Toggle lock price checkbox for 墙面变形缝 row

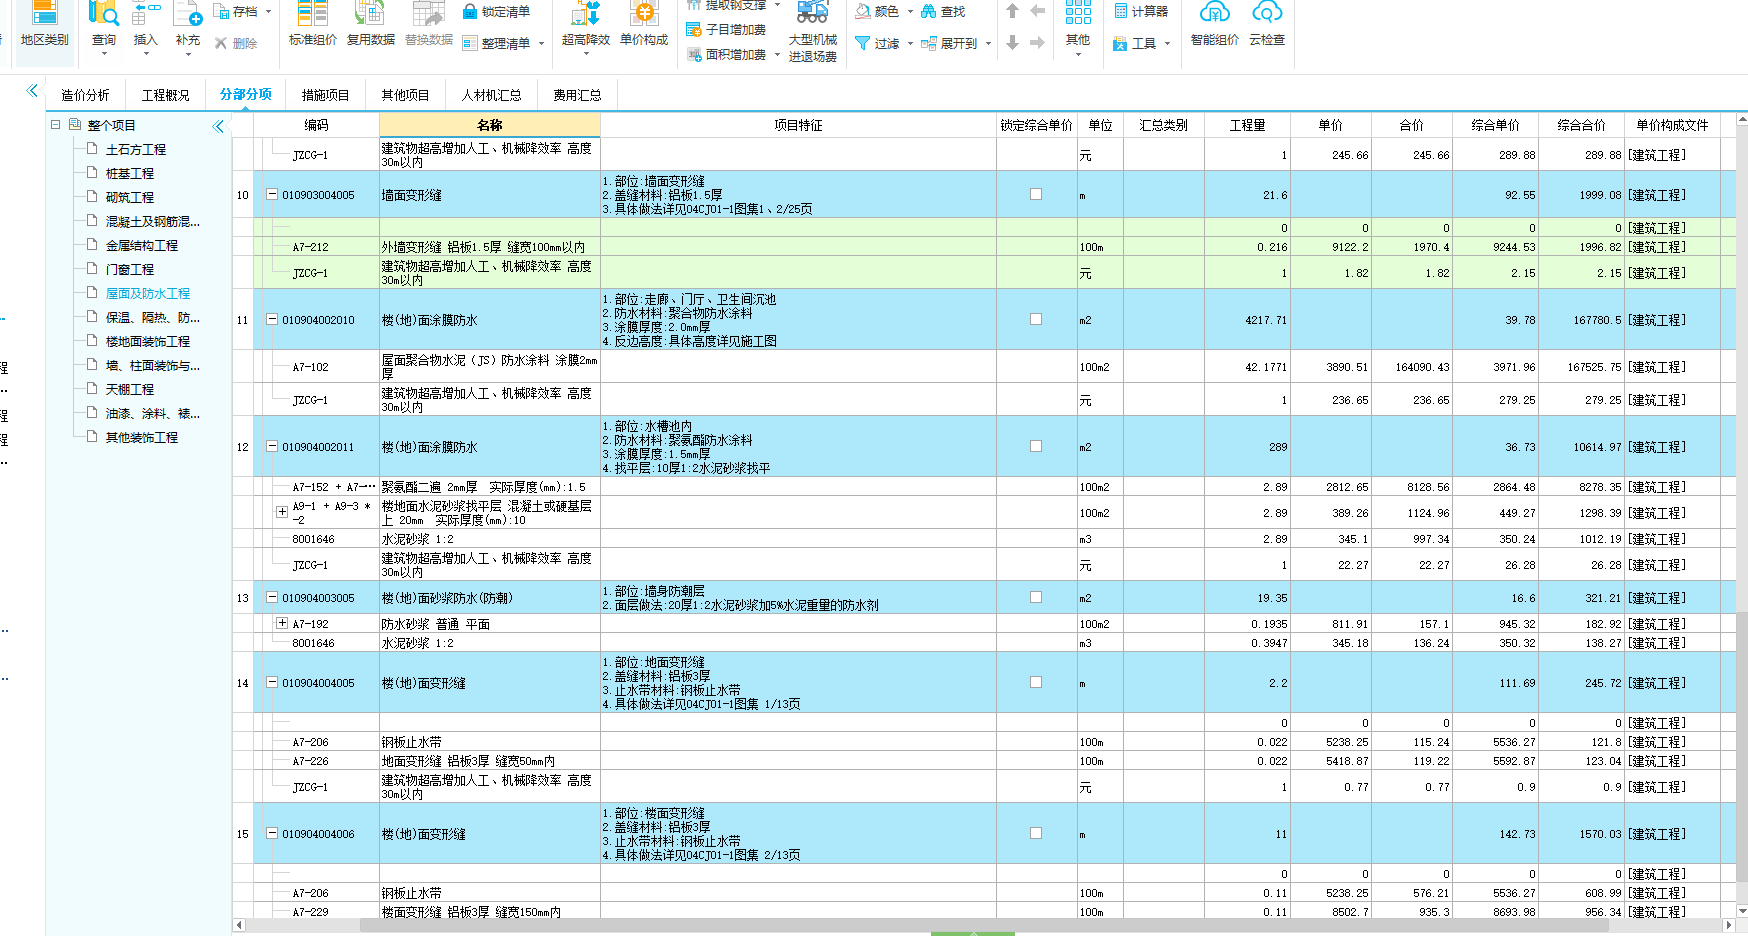pyautogui.click(x=1036, y=194)
